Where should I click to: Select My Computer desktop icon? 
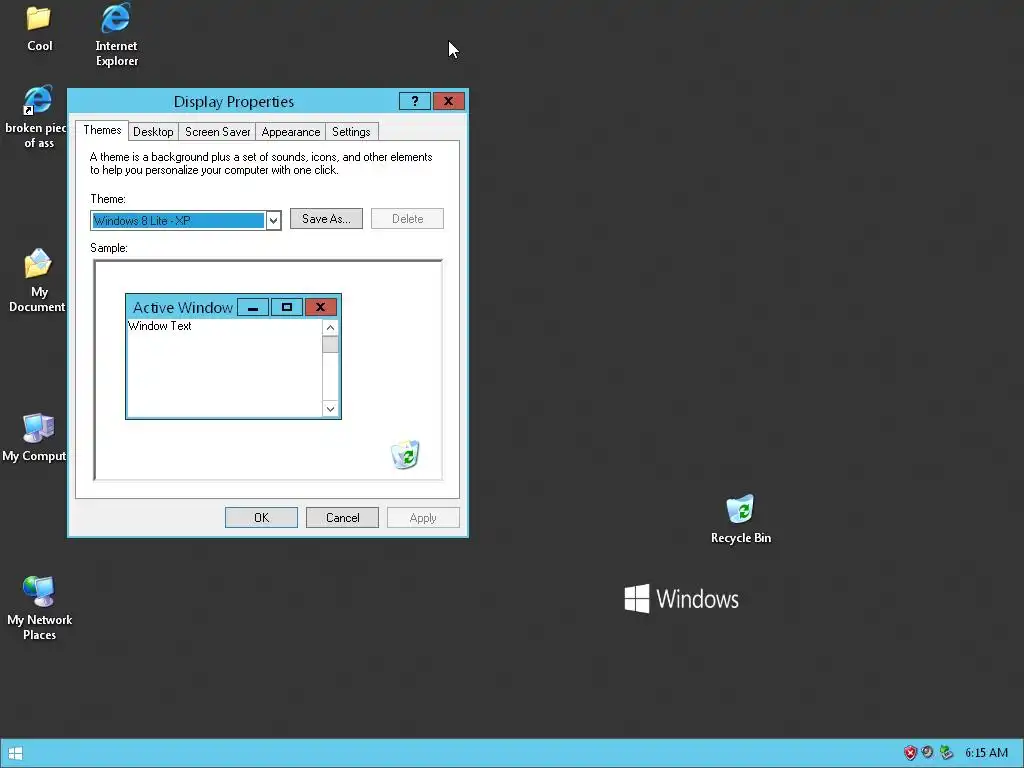(x=36, y=438)
